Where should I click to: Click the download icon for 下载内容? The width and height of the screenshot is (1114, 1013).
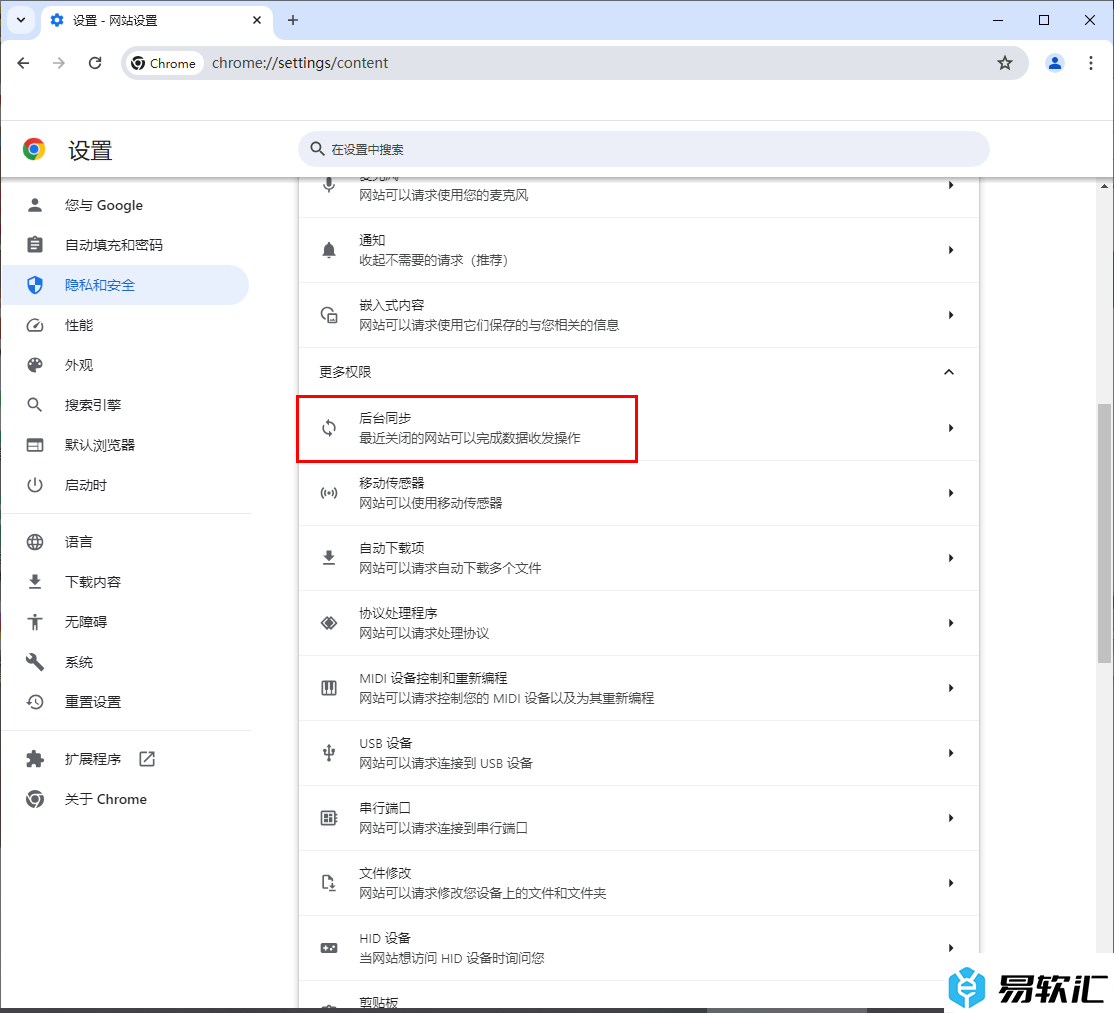click(x=35, y=582)
